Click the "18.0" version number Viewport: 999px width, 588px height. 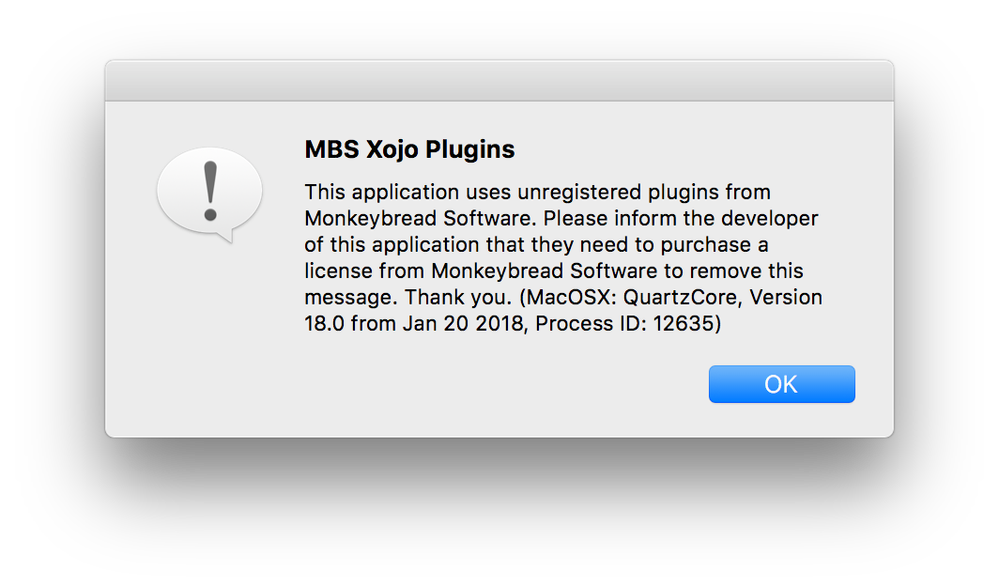325,324
